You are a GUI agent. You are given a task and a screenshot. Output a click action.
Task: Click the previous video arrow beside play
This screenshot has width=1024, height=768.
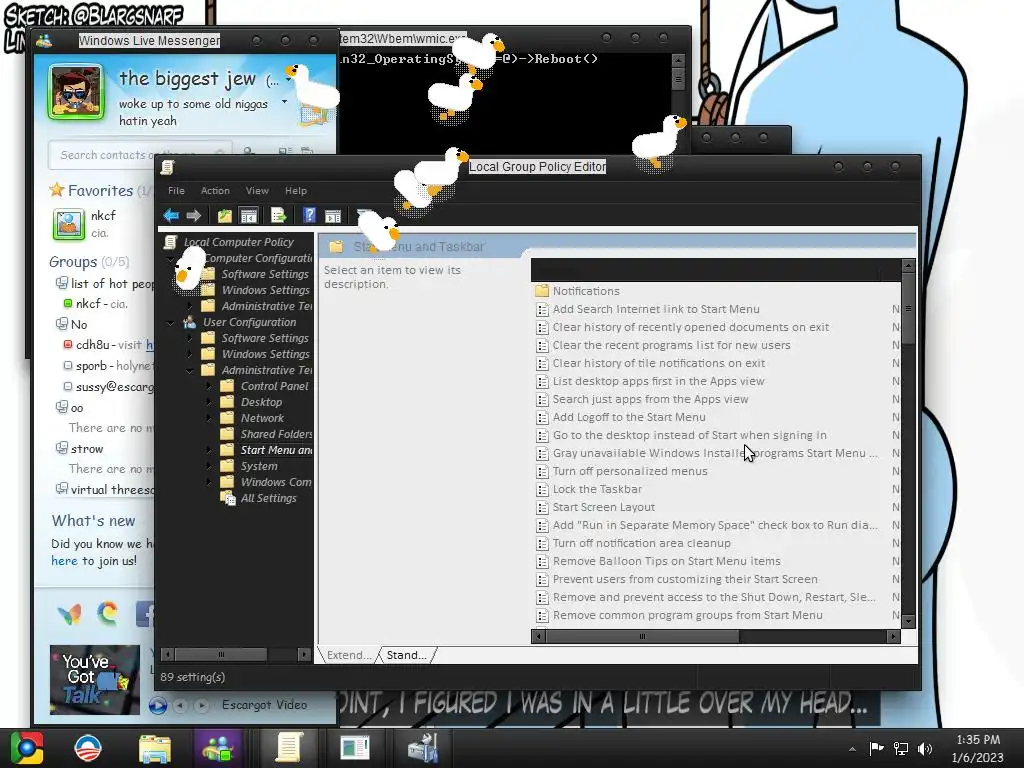tap(180, 705)
